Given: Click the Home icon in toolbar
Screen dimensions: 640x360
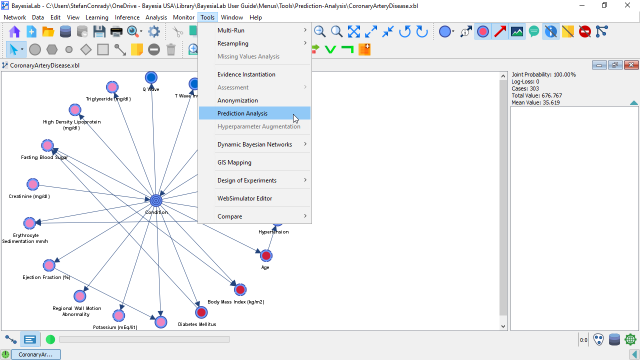Looking at the screenshot, I should coord(14,31).
